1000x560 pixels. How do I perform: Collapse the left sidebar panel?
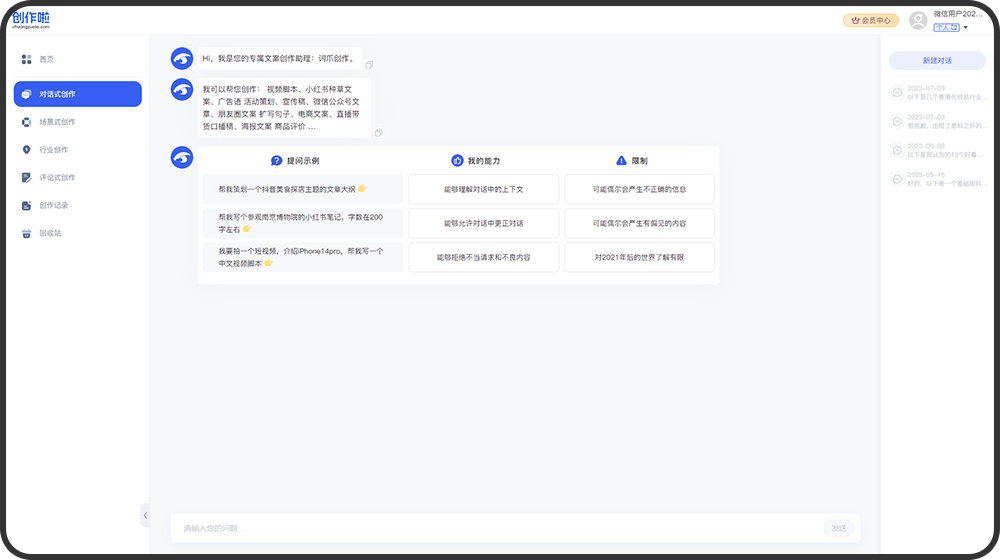[x=145, y=515]
